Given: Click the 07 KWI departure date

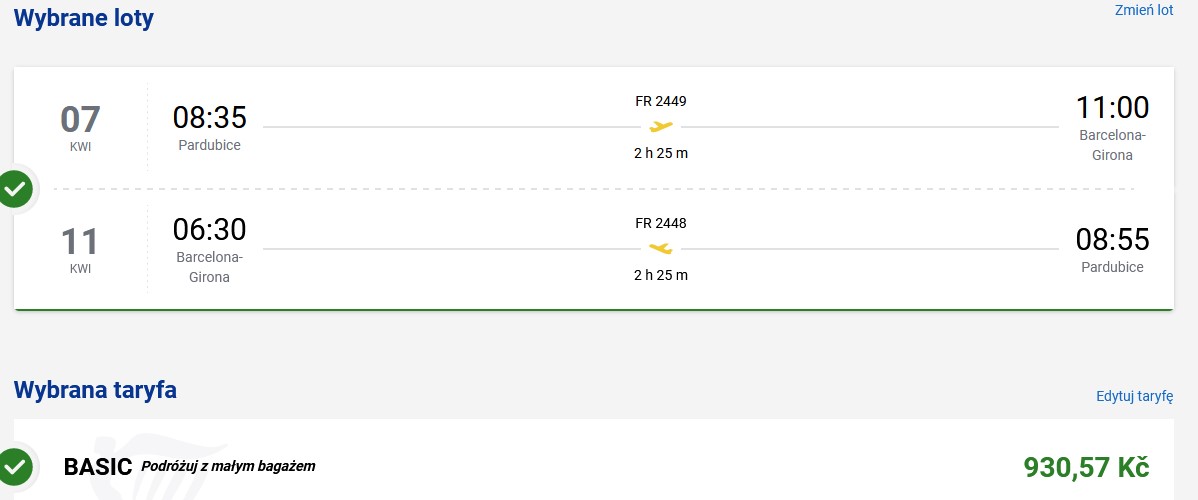Looking at the screenshot, I should (80, 128).
